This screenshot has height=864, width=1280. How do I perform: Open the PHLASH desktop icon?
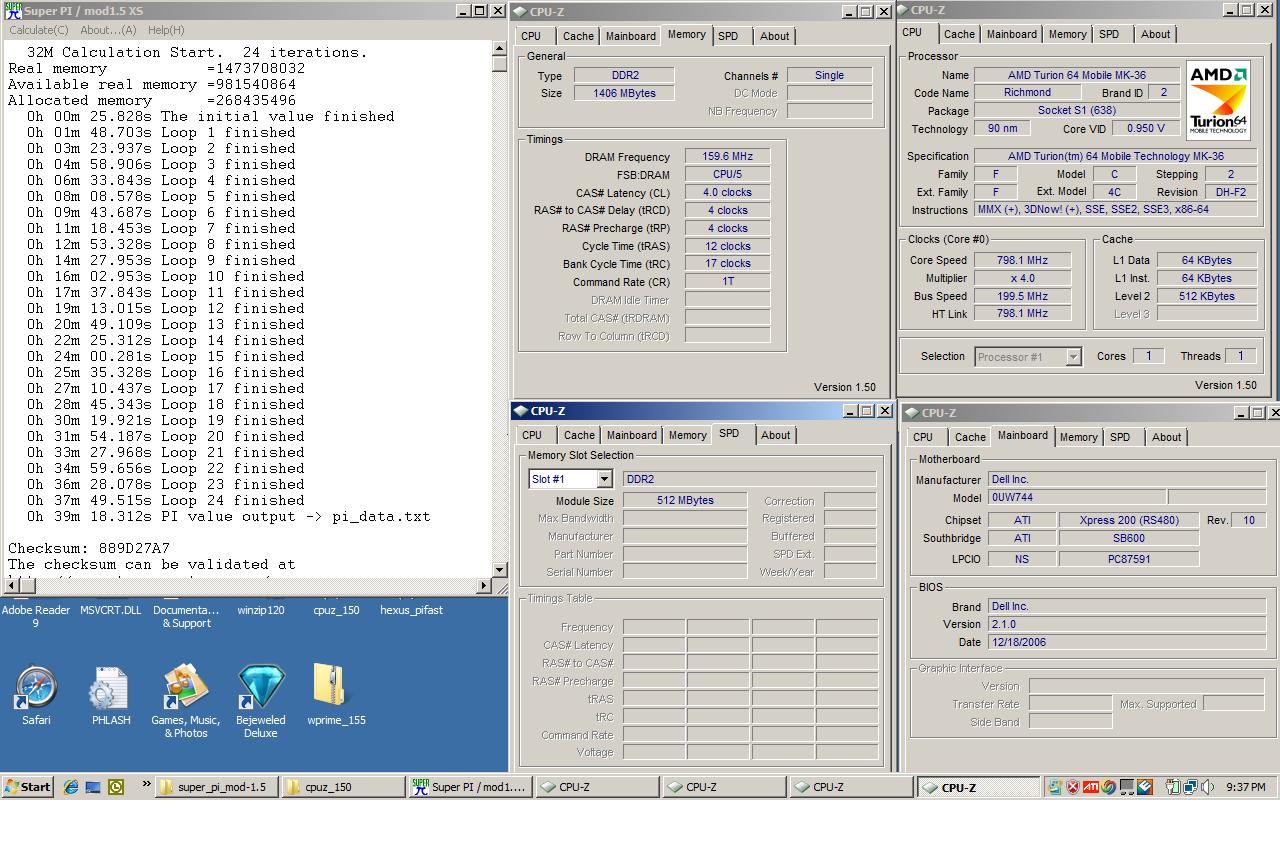110,688
